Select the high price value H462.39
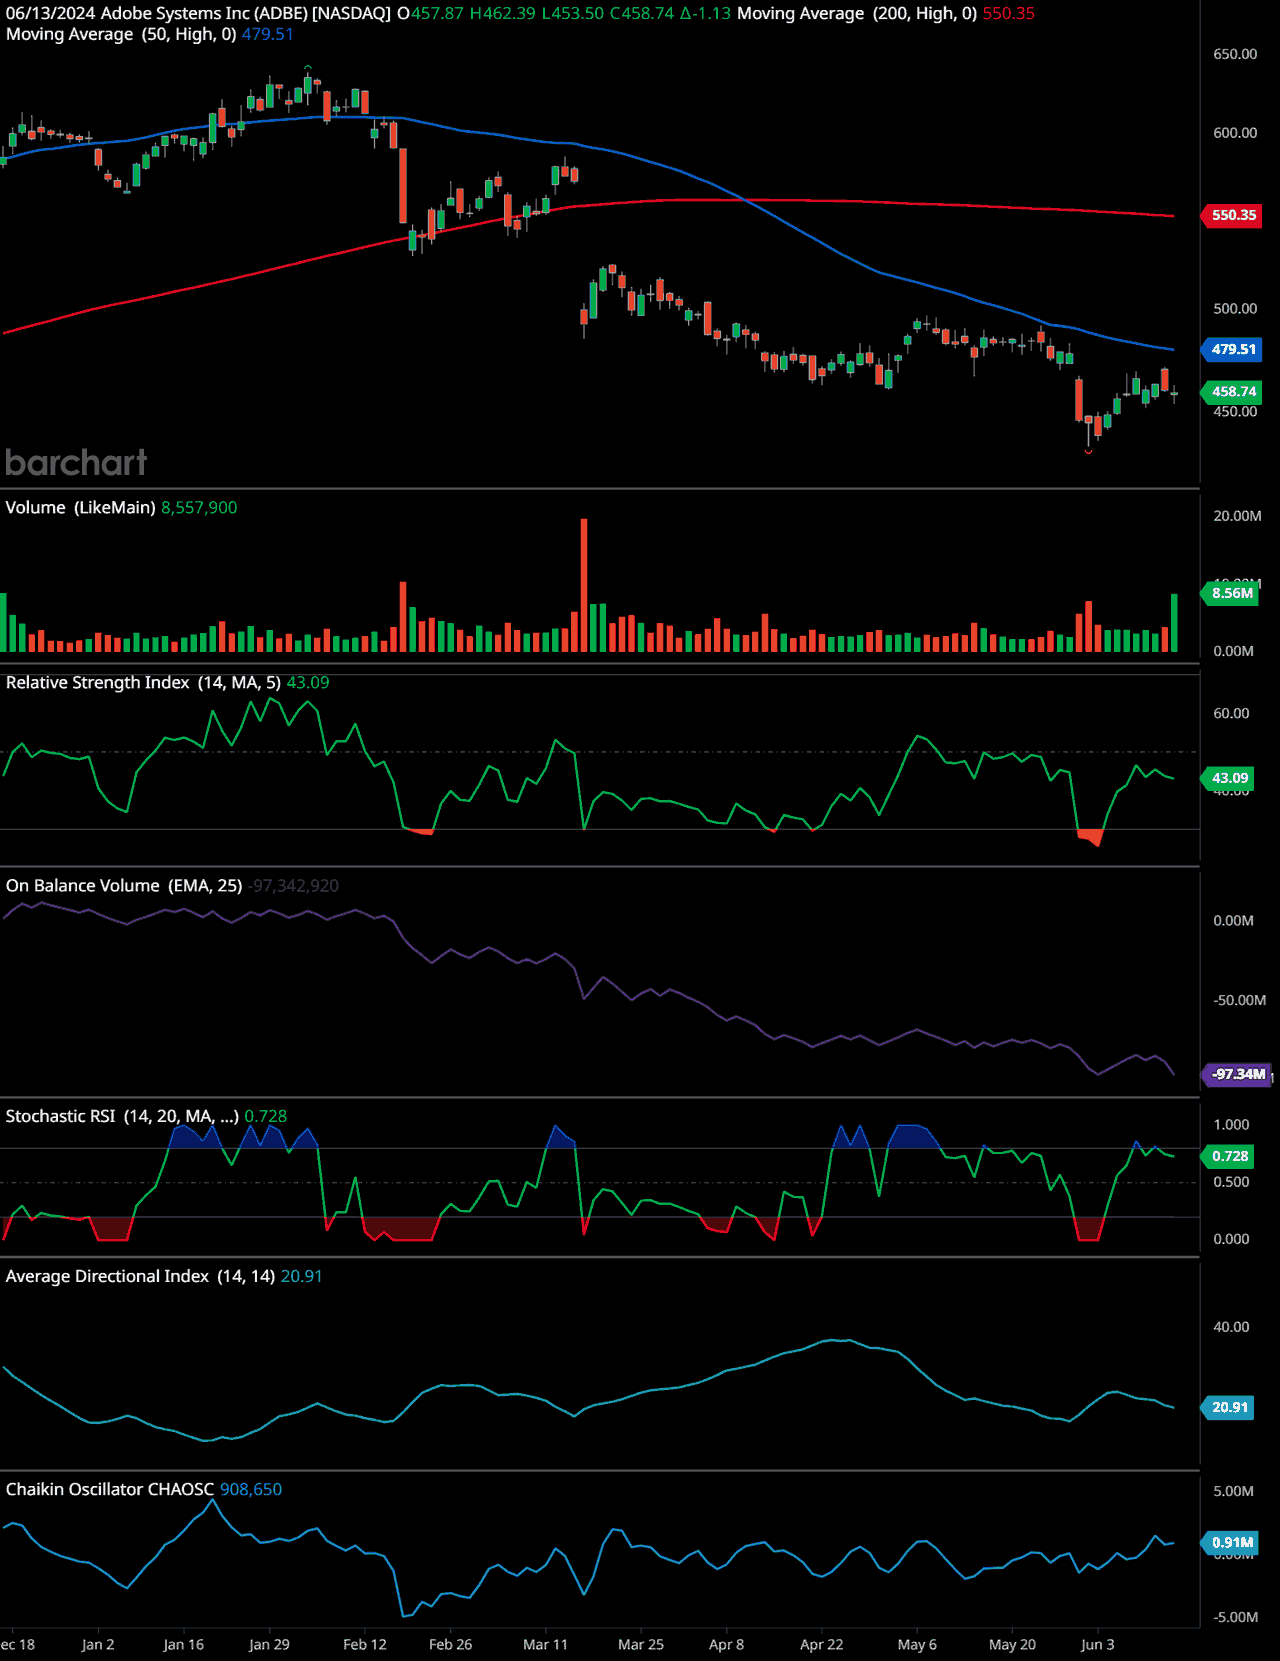Viewport: 1280px width, 1661px height. (502, 14)
